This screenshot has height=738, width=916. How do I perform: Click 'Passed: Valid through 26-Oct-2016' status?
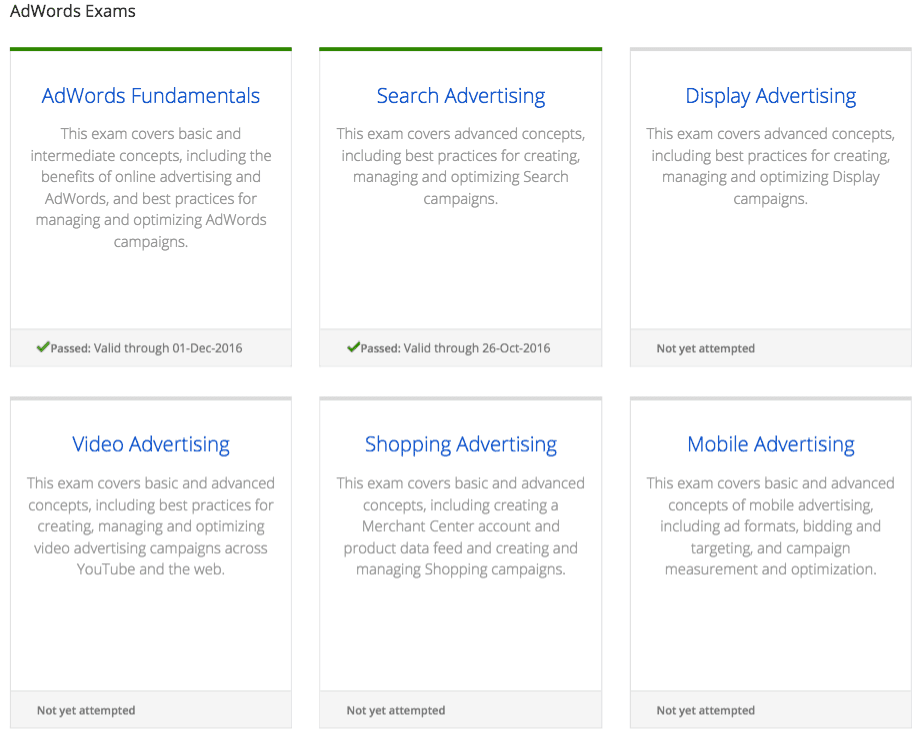point(455,348)
